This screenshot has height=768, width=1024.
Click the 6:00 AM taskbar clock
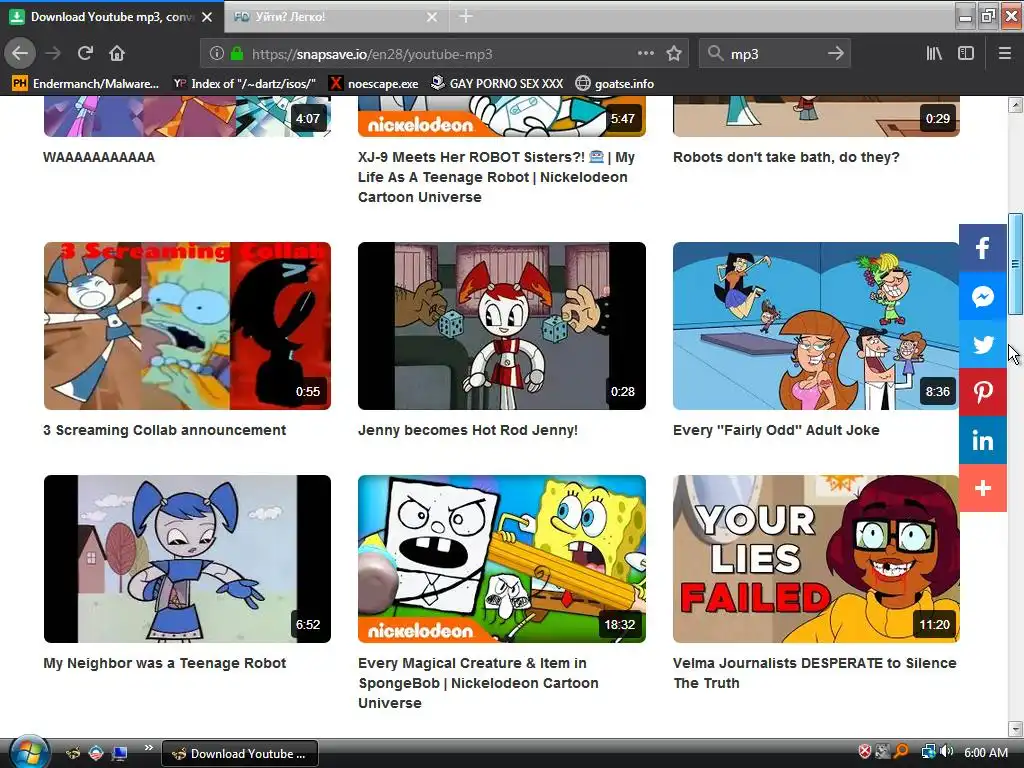[986, 752]
